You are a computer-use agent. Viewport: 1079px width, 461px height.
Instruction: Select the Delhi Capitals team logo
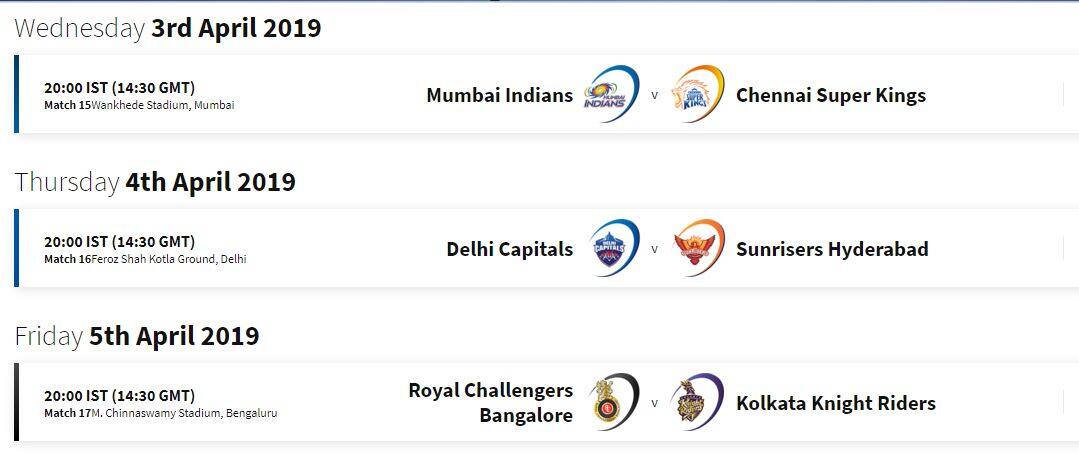pos(612,248)
